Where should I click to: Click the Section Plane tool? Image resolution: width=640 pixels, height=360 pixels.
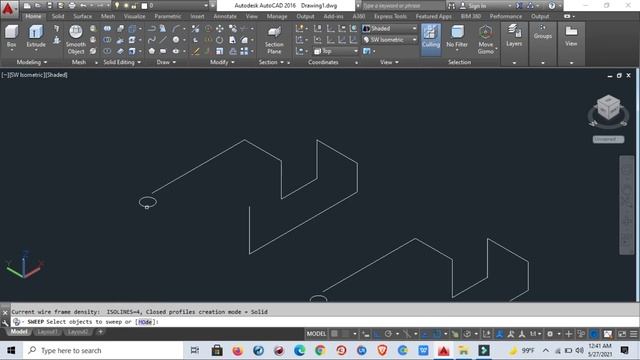[274, 40]
